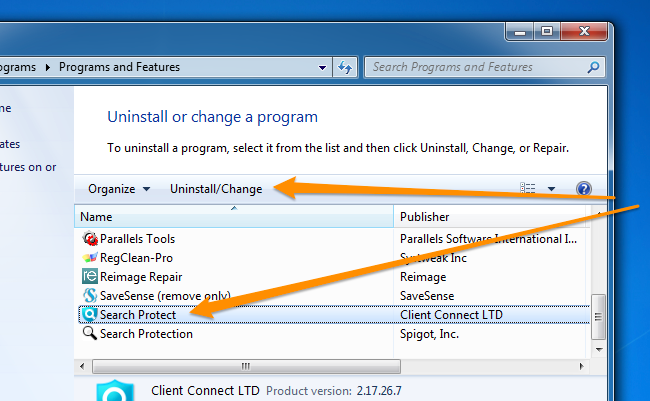Select the Reimage Repair name text
Screen dimensions: 650x401
141,277
